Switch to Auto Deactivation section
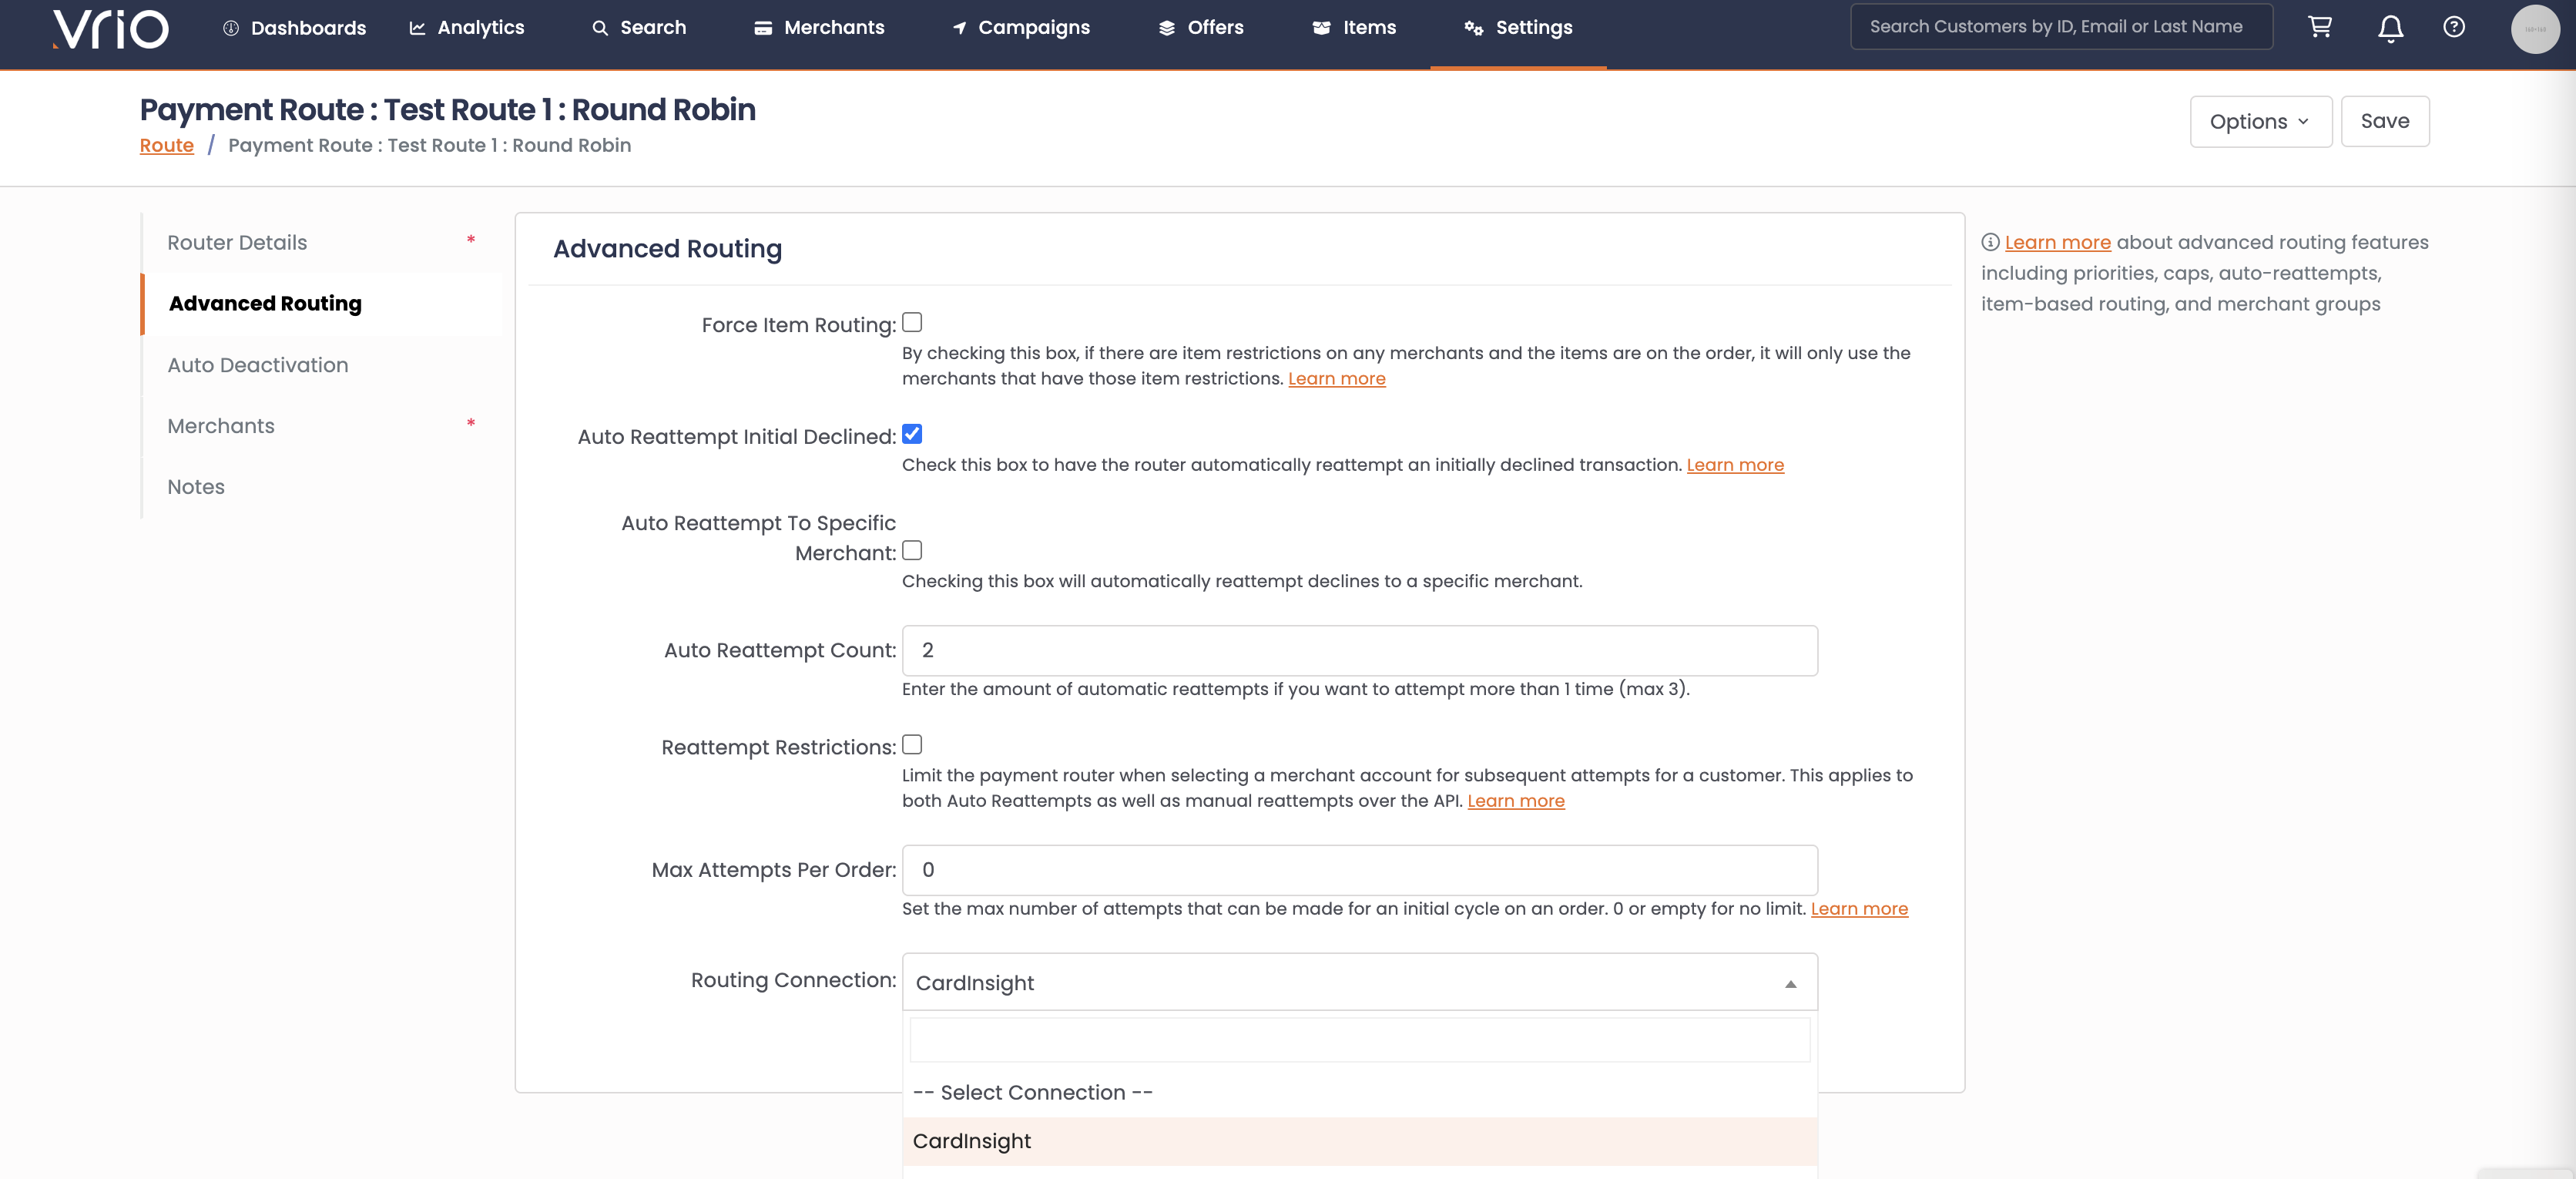Viewport: 2576px width, 1179px height. coord(258,365)
